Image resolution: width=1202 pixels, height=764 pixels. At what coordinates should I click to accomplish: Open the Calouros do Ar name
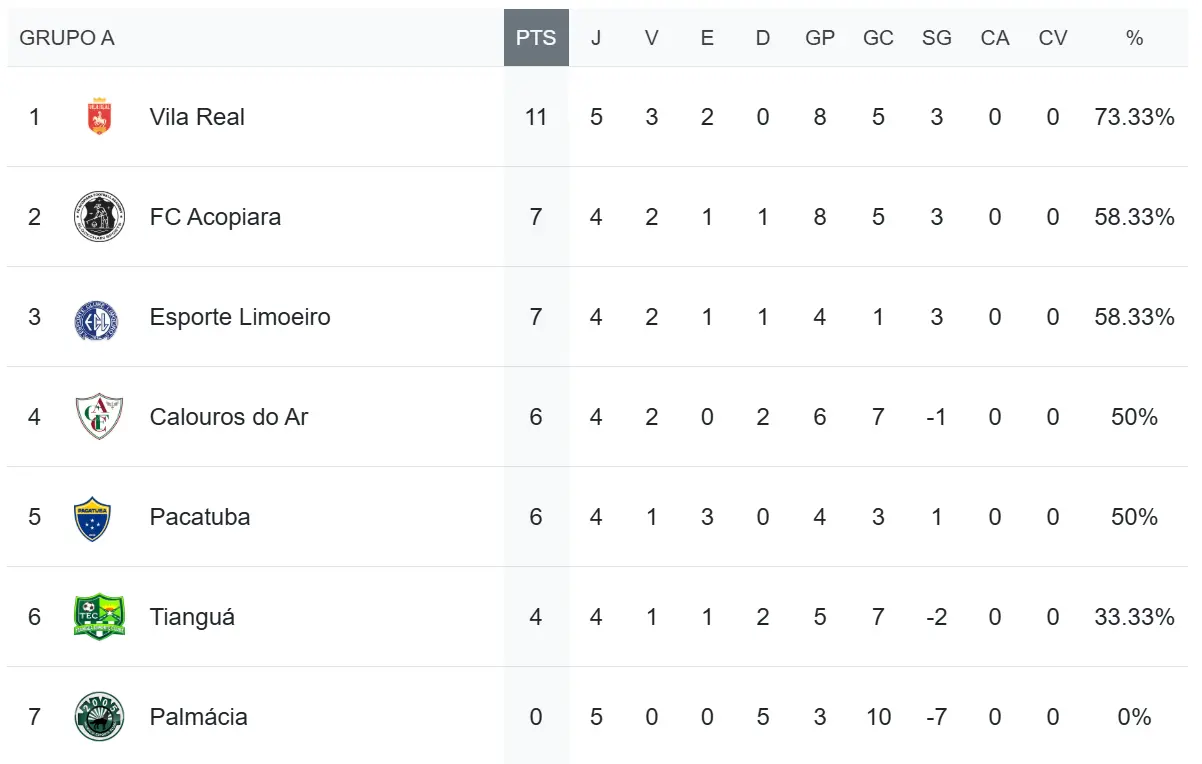click(229, 417)
